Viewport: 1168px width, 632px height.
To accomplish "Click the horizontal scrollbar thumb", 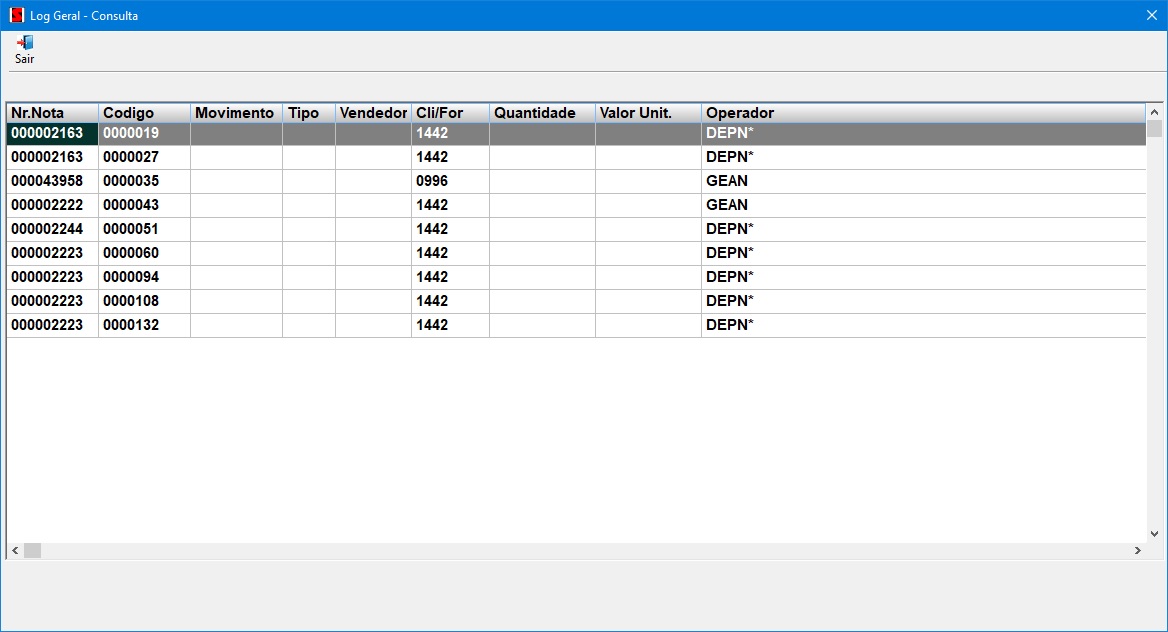I will 32,551.
